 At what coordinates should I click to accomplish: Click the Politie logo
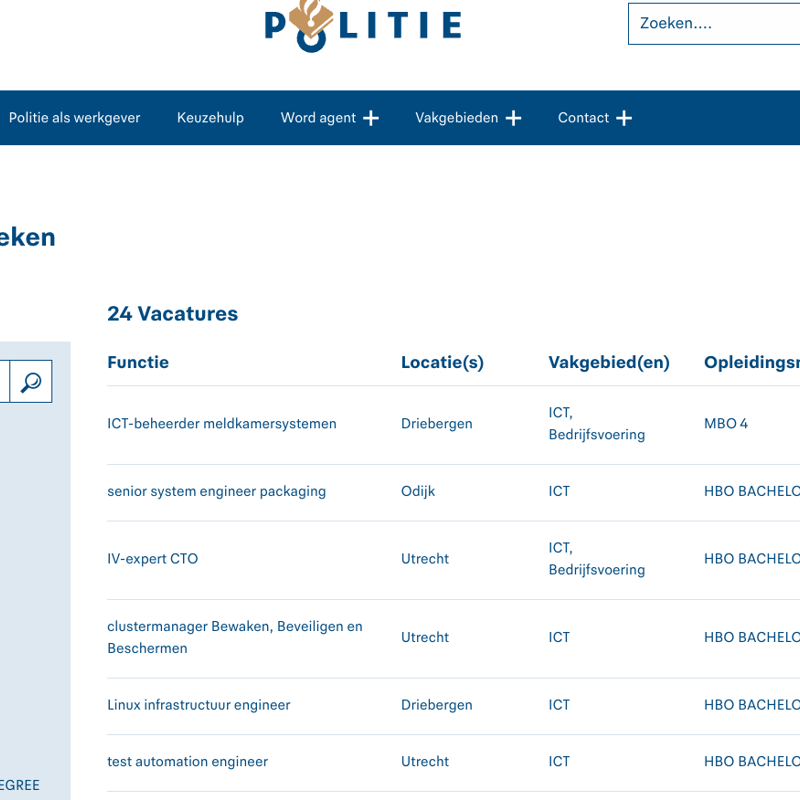[363, 24]
